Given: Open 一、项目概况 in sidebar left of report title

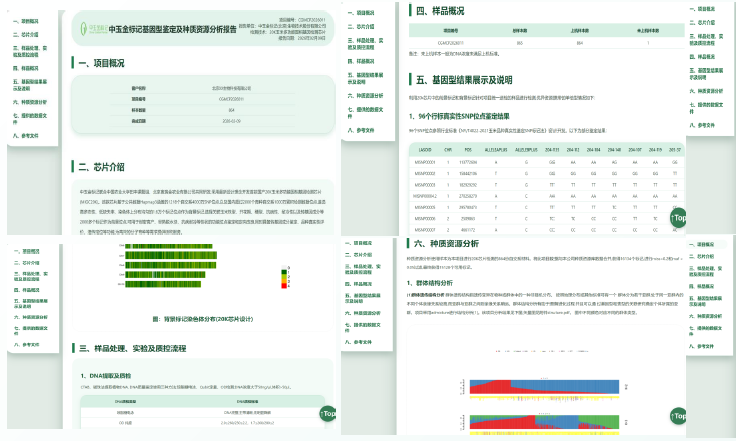Looking at the screenshot, I should (26, 22).
